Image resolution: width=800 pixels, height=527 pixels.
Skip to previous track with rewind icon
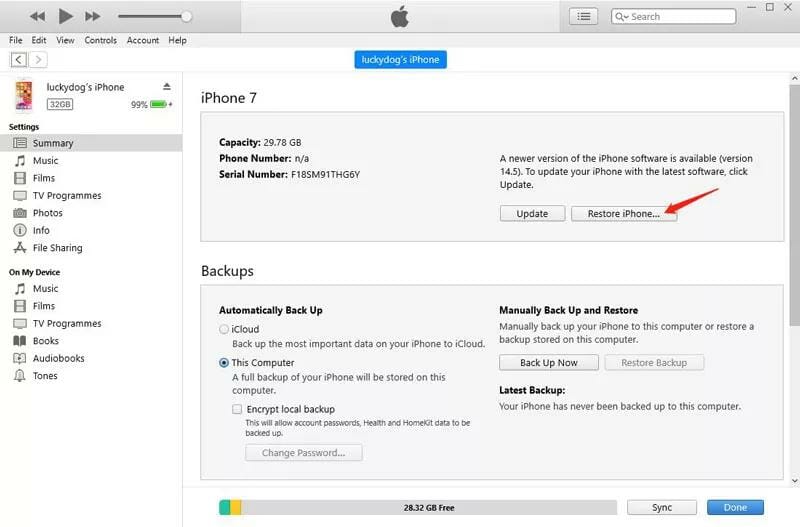point(37,17)
